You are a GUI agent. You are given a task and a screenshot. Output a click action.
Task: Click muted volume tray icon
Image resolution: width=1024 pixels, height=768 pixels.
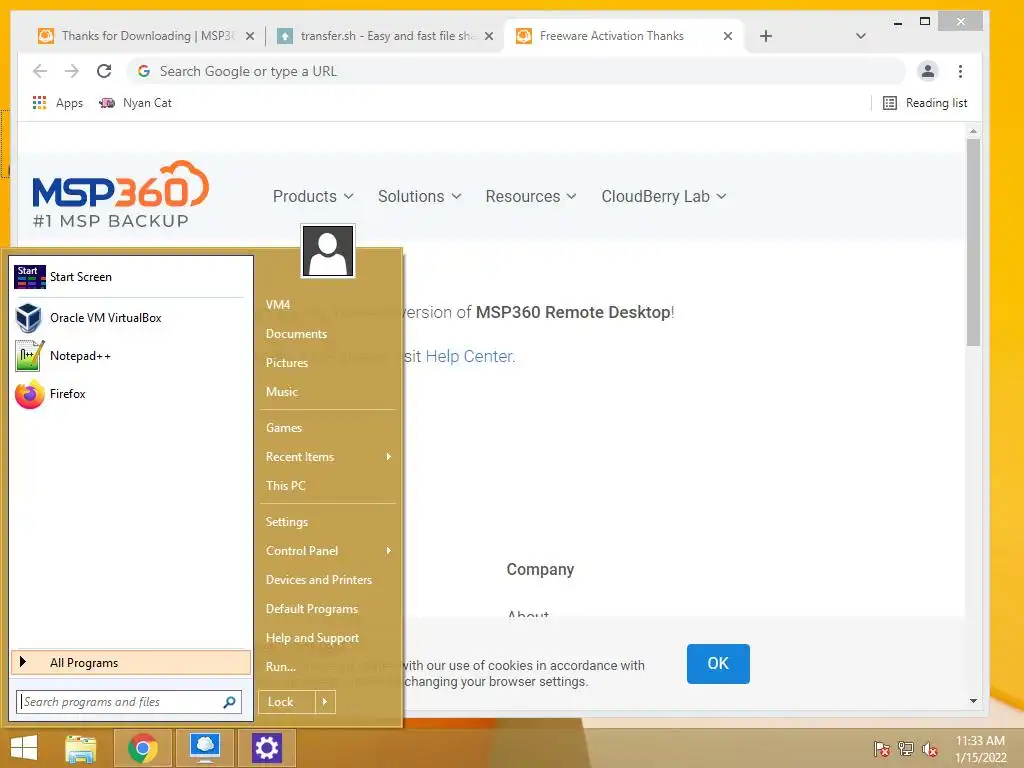[x=930, y=749]
